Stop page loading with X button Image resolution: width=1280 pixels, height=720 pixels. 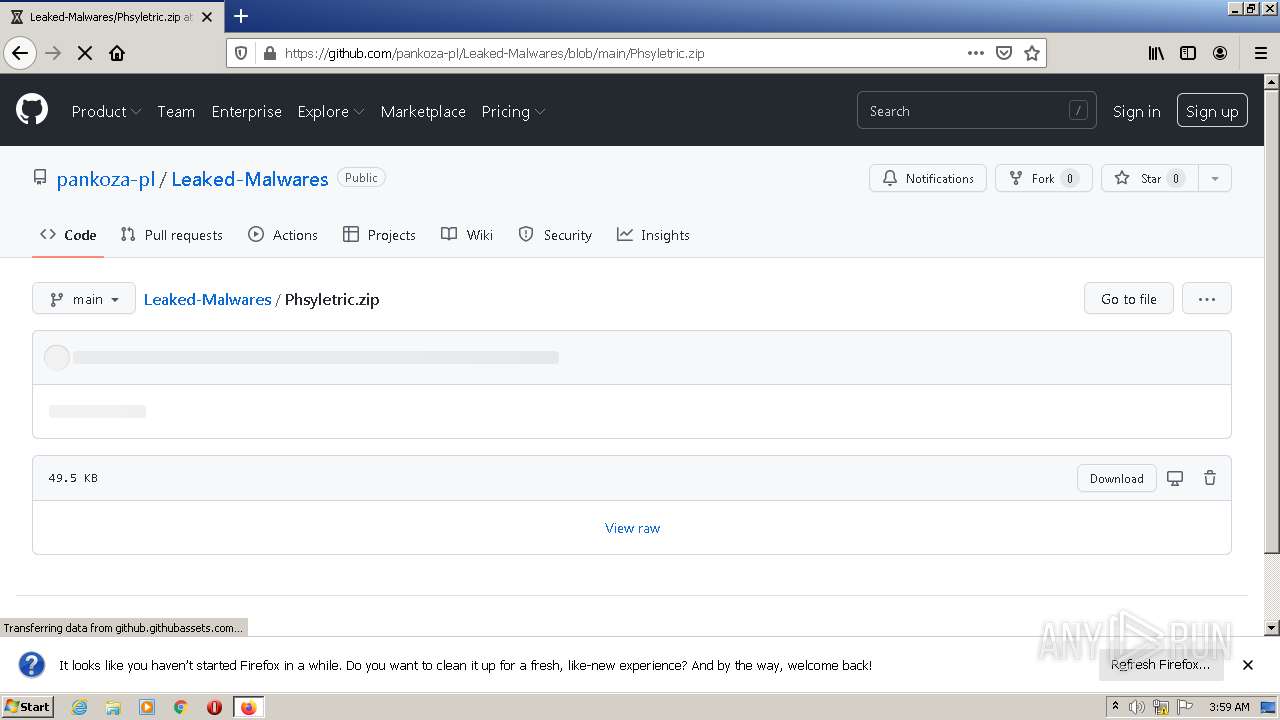pyautogui.click(x=85, y=53)
